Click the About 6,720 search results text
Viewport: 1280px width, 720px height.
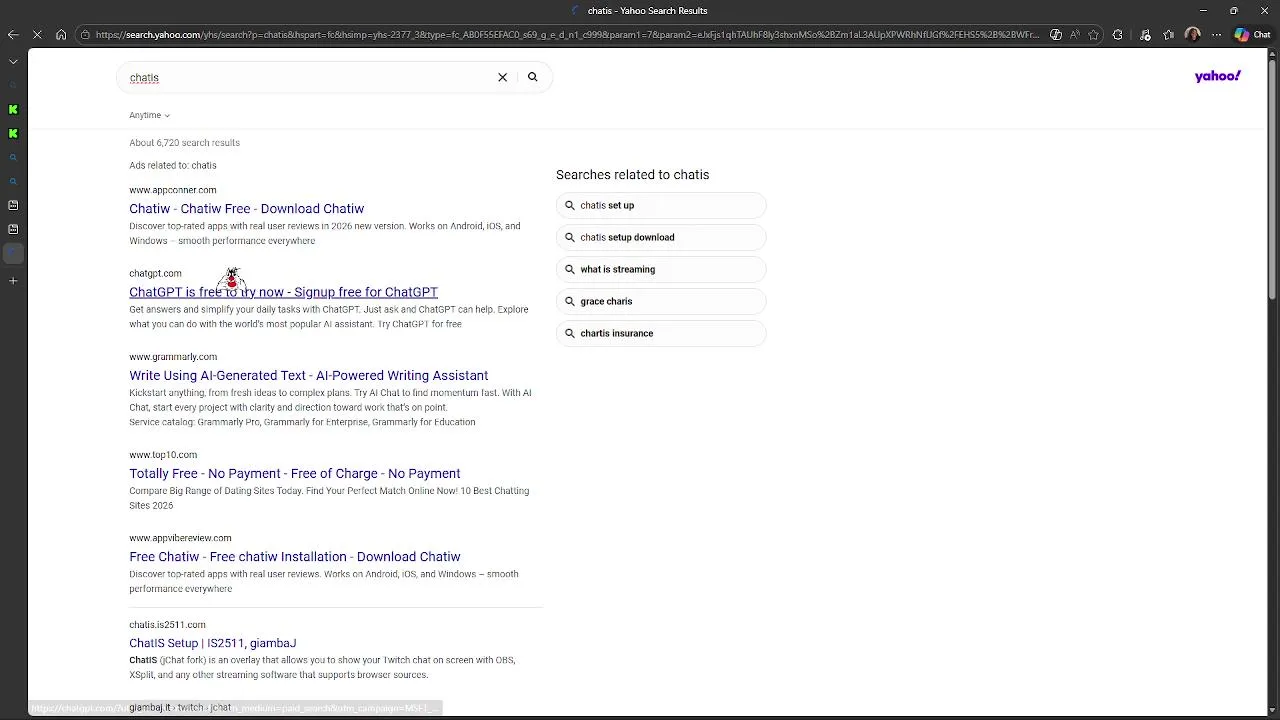coord(184,143)
